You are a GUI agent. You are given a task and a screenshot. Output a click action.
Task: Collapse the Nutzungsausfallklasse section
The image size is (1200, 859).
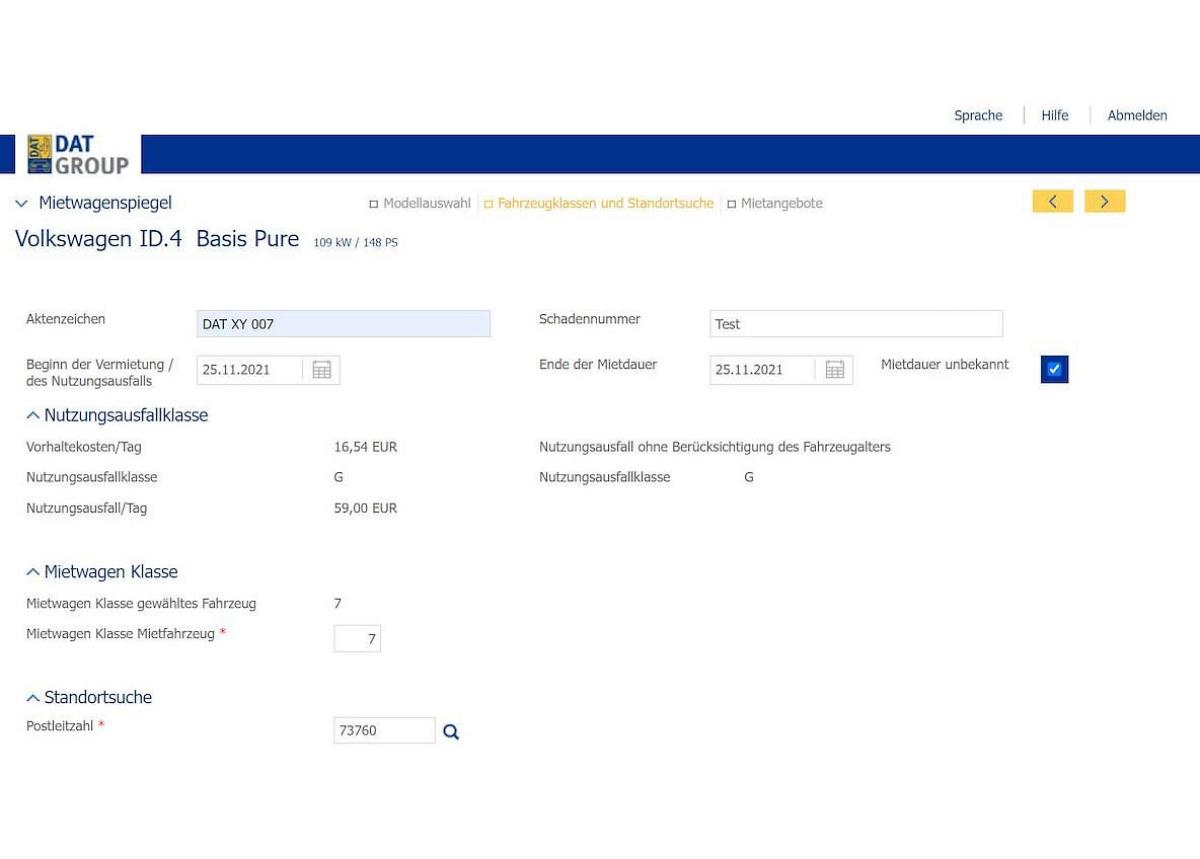pyautogui.click(x=33, y=415)
